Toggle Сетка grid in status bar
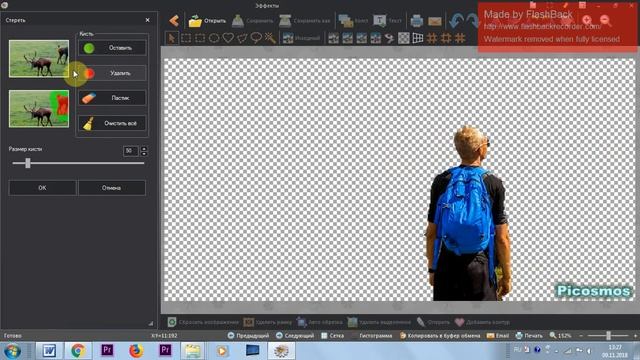Viewport: 640px width, 360px height. (x=332, y=336)
